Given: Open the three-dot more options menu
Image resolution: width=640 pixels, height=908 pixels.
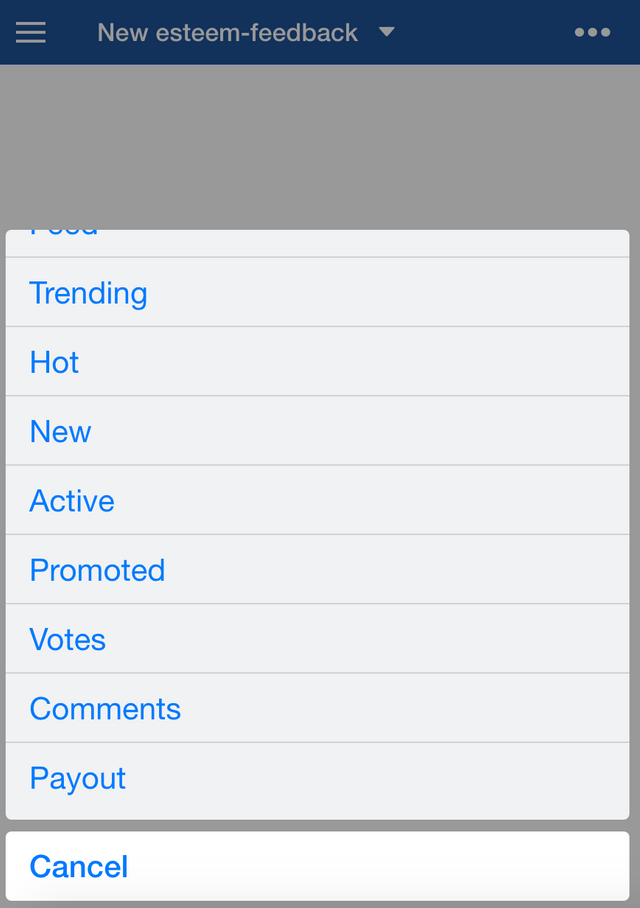Looking at the screenshot, I should 592,32.
